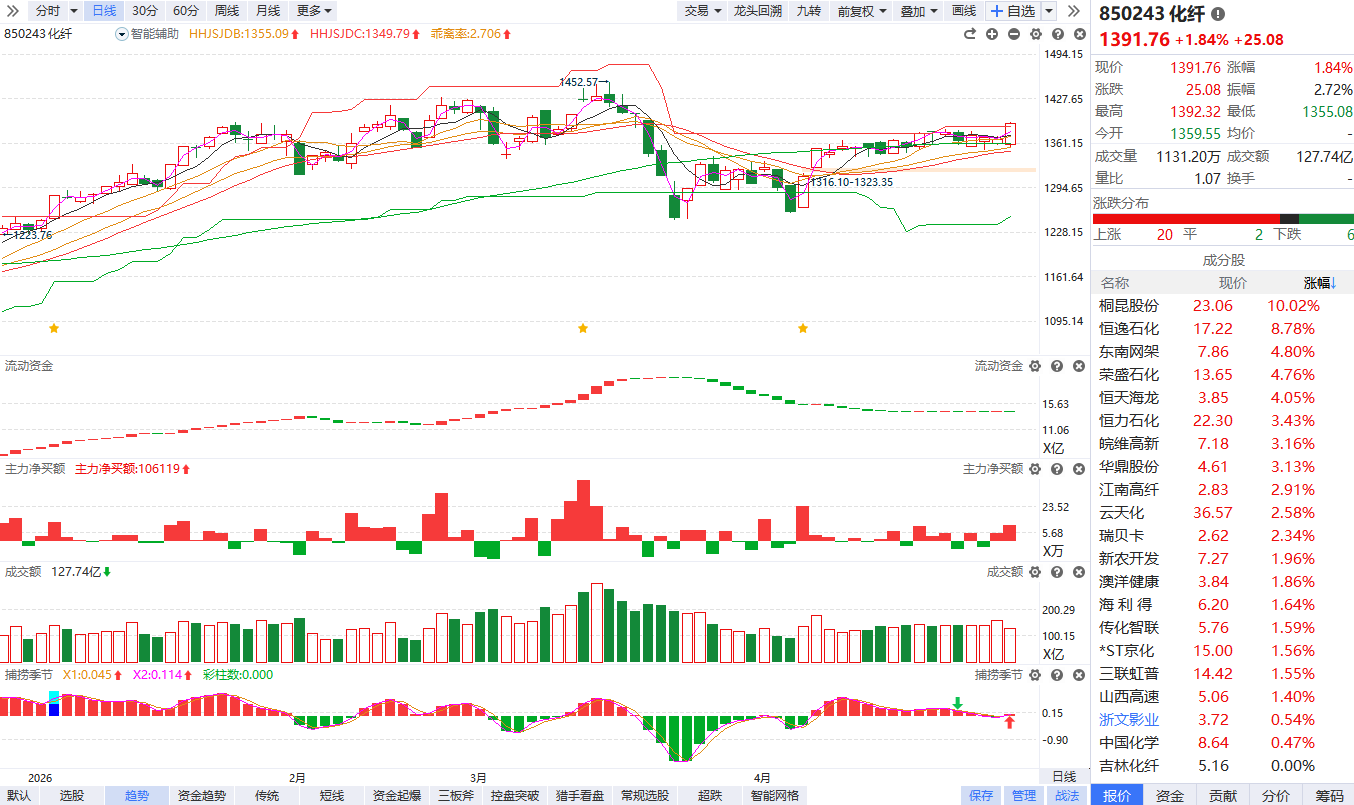
Task: Toggle 九转 indicator on chart
Action: click(x=808, y=11)
